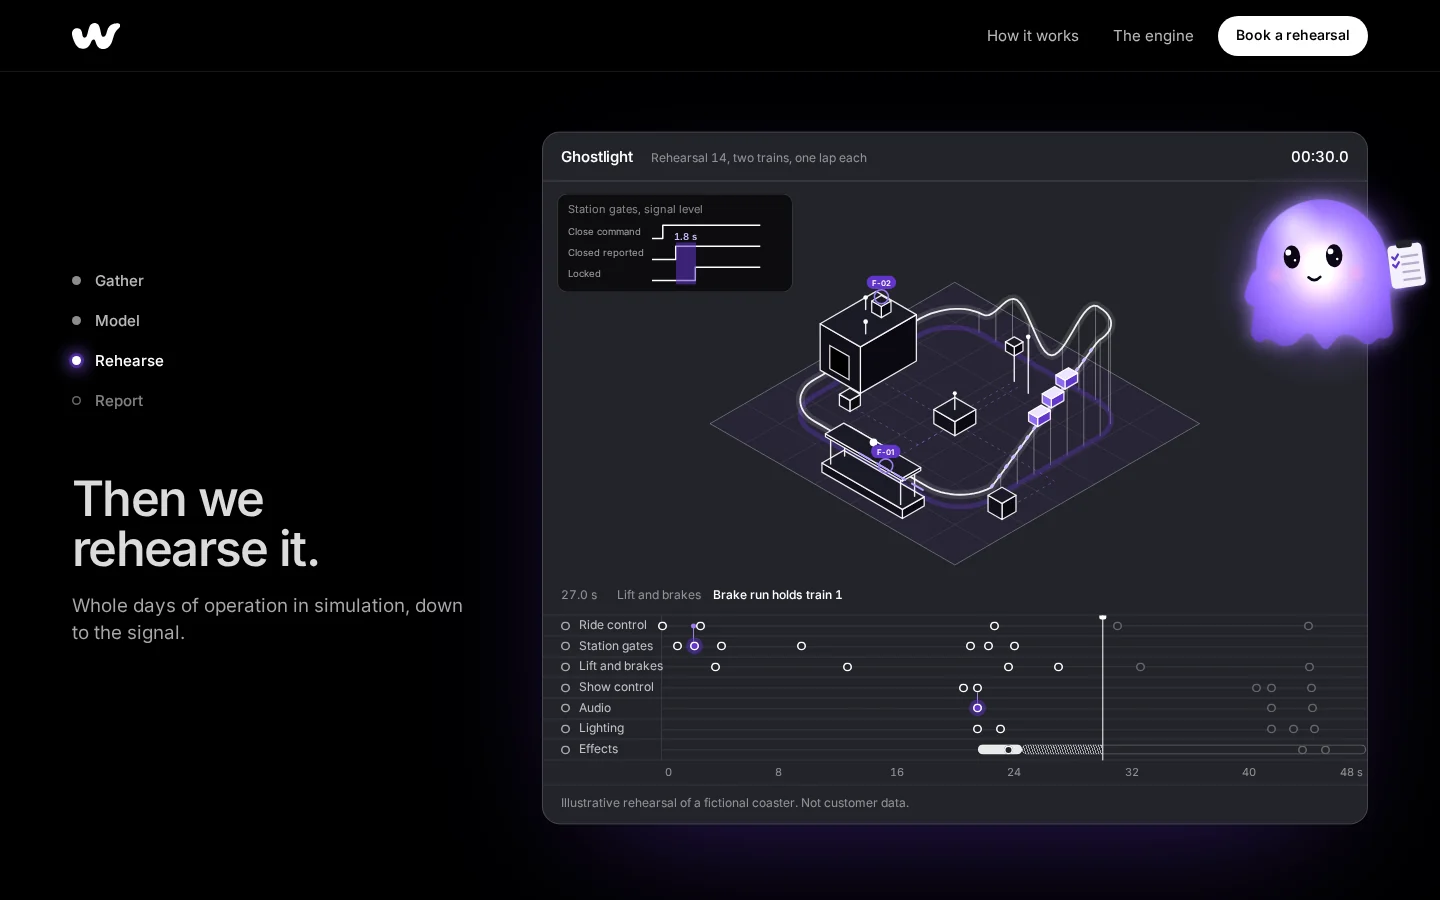The image size is (1440, 900).
Task: Toggle the Show control row circle
Action: click(x=565, y=688)
